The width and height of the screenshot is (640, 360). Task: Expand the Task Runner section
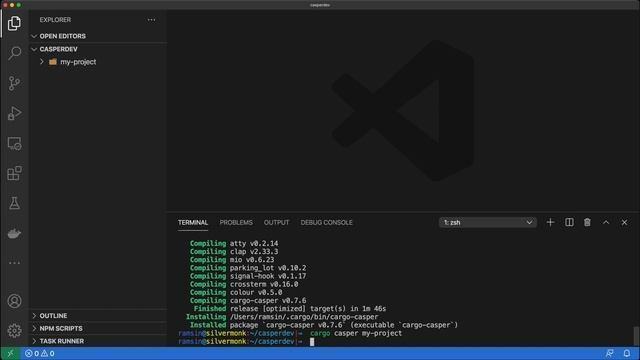(98, 341)
